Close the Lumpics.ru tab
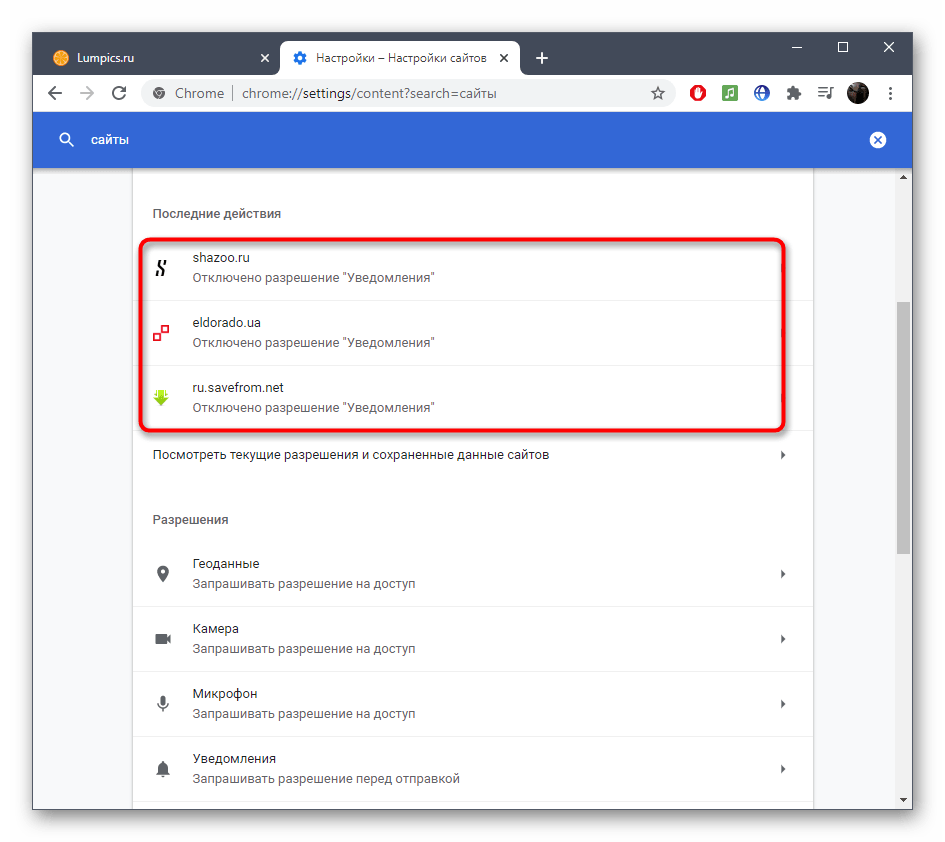 click(x=265, y=58)
